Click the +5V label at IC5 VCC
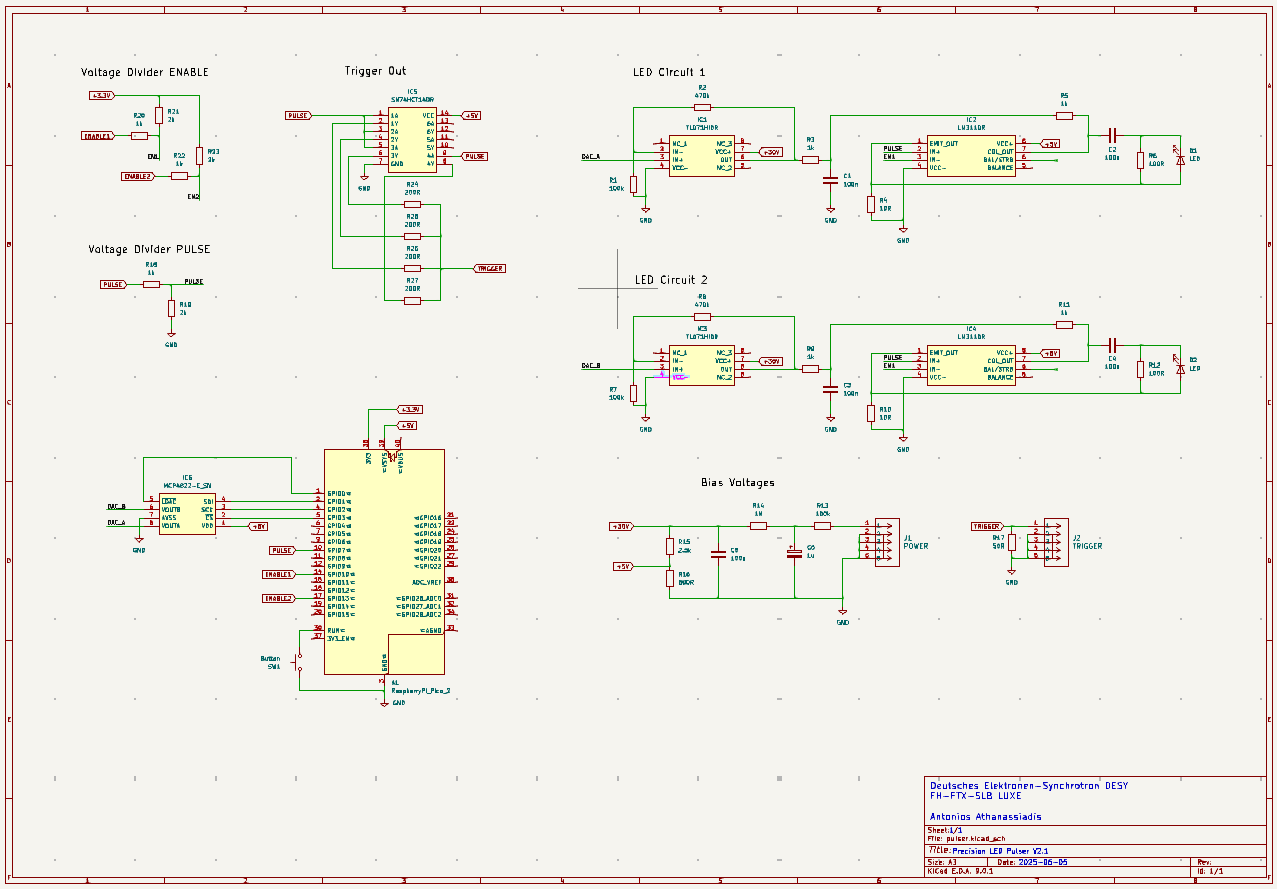Image resolution: width=1277 pixels, height=889 pixels. click(471, 115)
